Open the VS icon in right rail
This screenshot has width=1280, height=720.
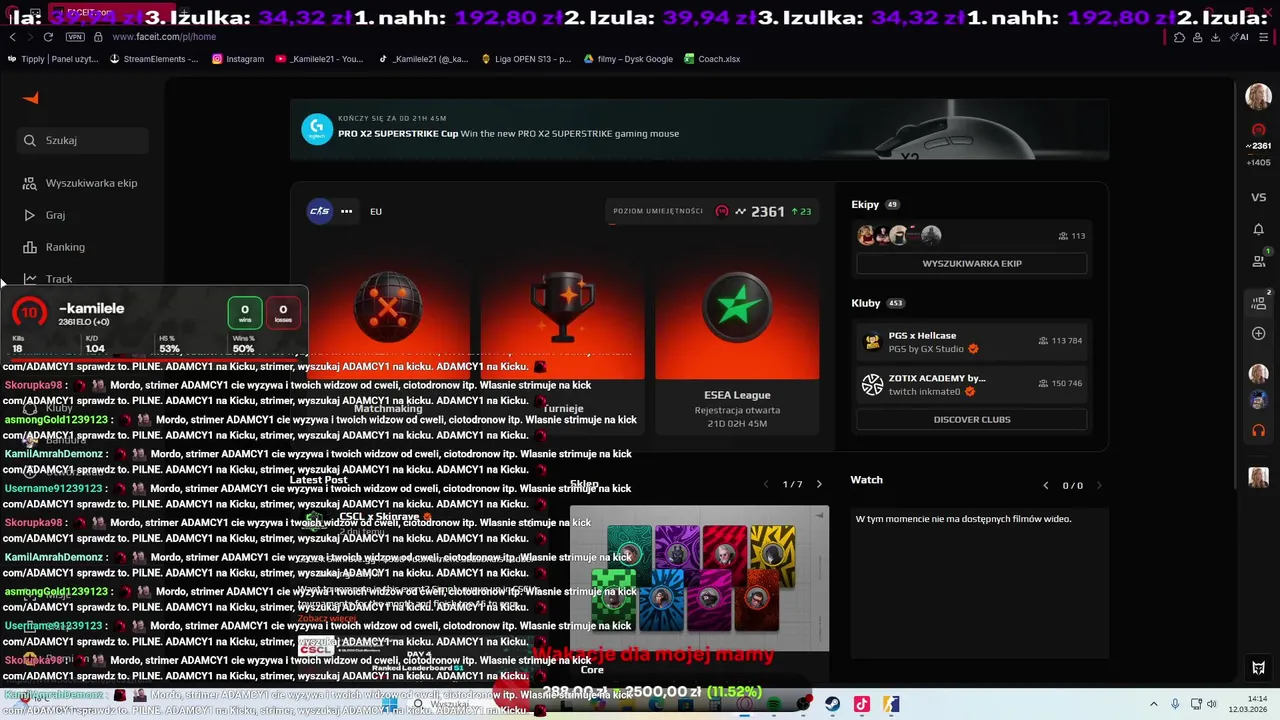[x=1258, y=197]
